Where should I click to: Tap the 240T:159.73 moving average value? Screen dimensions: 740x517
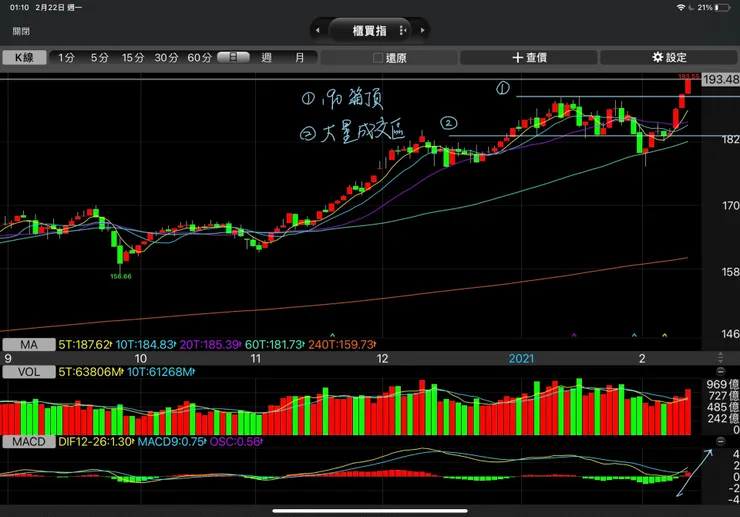point(342,345)
